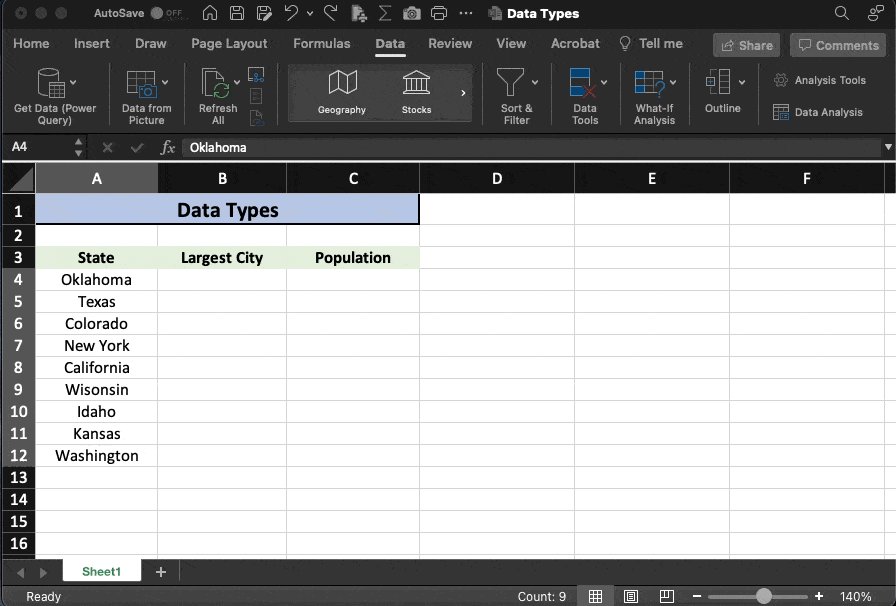This screenshot has width=896, height=606.
Task: Click the AutoSum sigma icon
Action: pos(385,13)
